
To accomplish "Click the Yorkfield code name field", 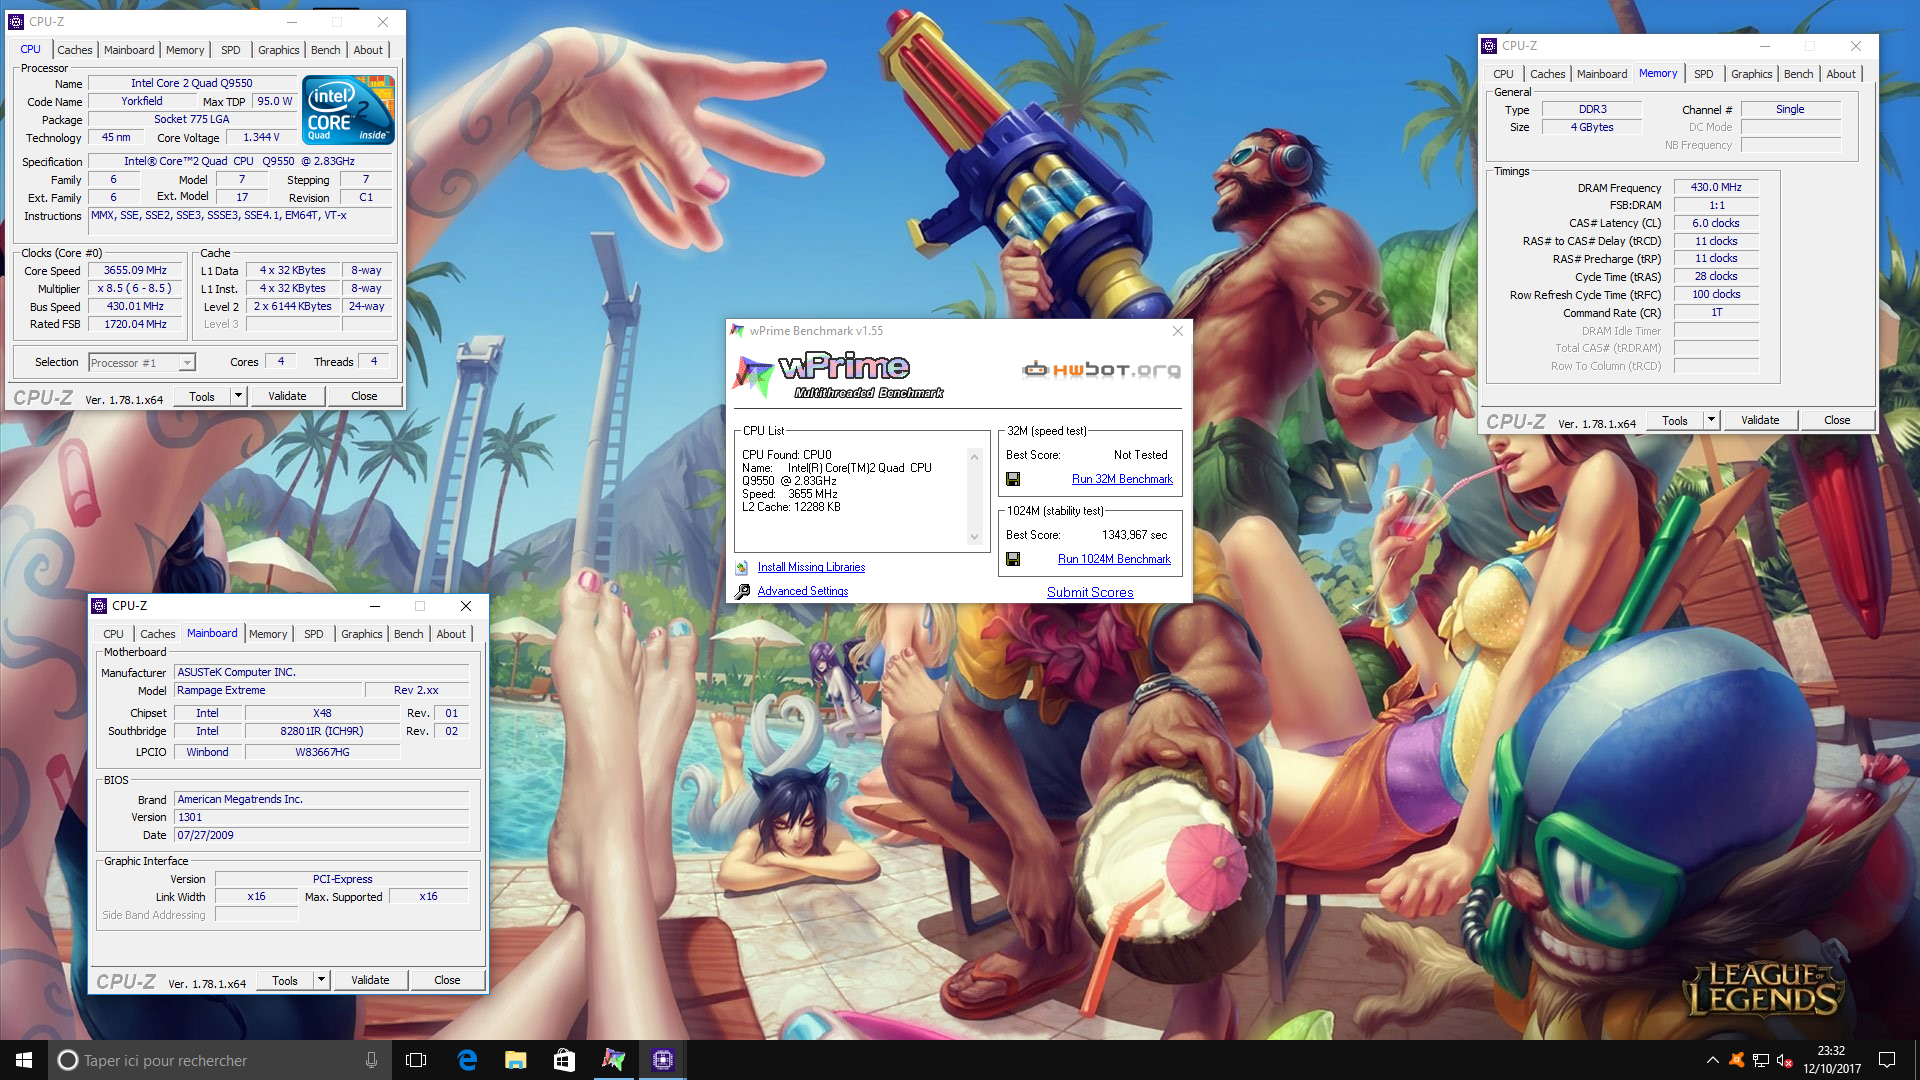I will pyautogui.click(x=141, y=101).
